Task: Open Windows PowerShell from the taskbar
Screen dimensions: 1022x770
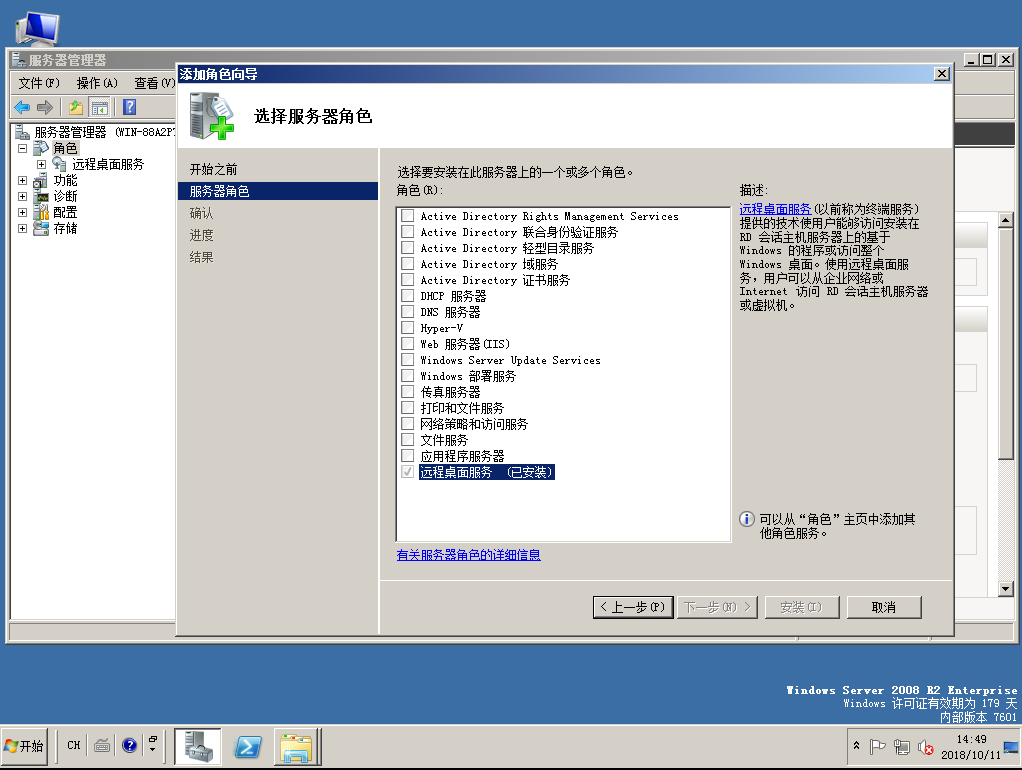Action: coord(248,746)
